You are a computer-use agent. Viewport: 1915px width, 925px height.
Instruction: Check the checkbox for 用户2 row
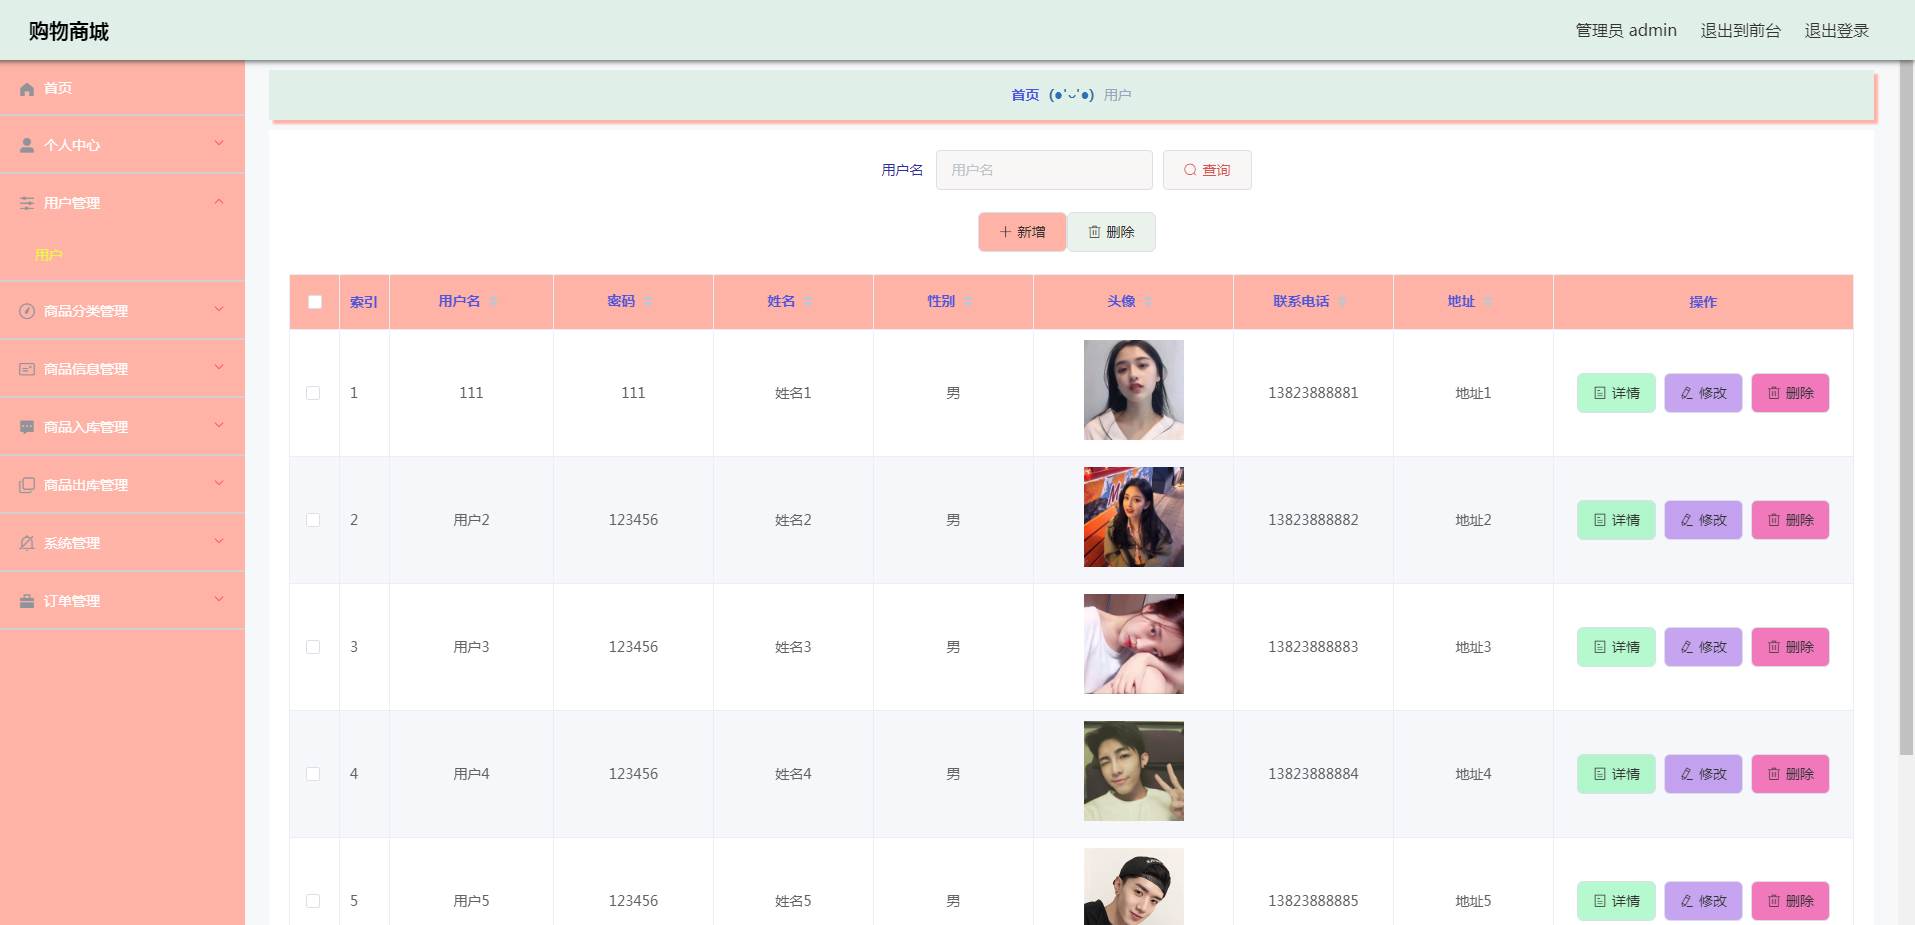point(313,521)
